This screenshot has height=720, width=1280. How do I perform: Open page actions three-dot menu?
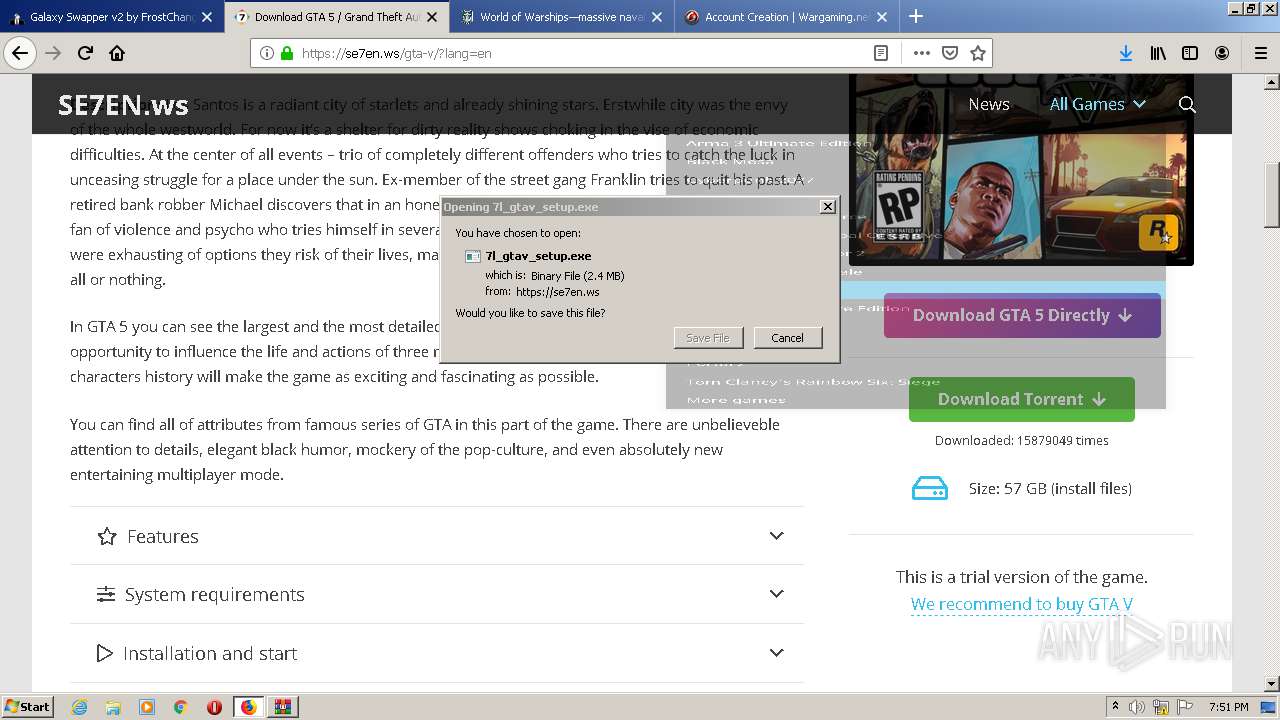pyautogui.click(x=921, y=53)
